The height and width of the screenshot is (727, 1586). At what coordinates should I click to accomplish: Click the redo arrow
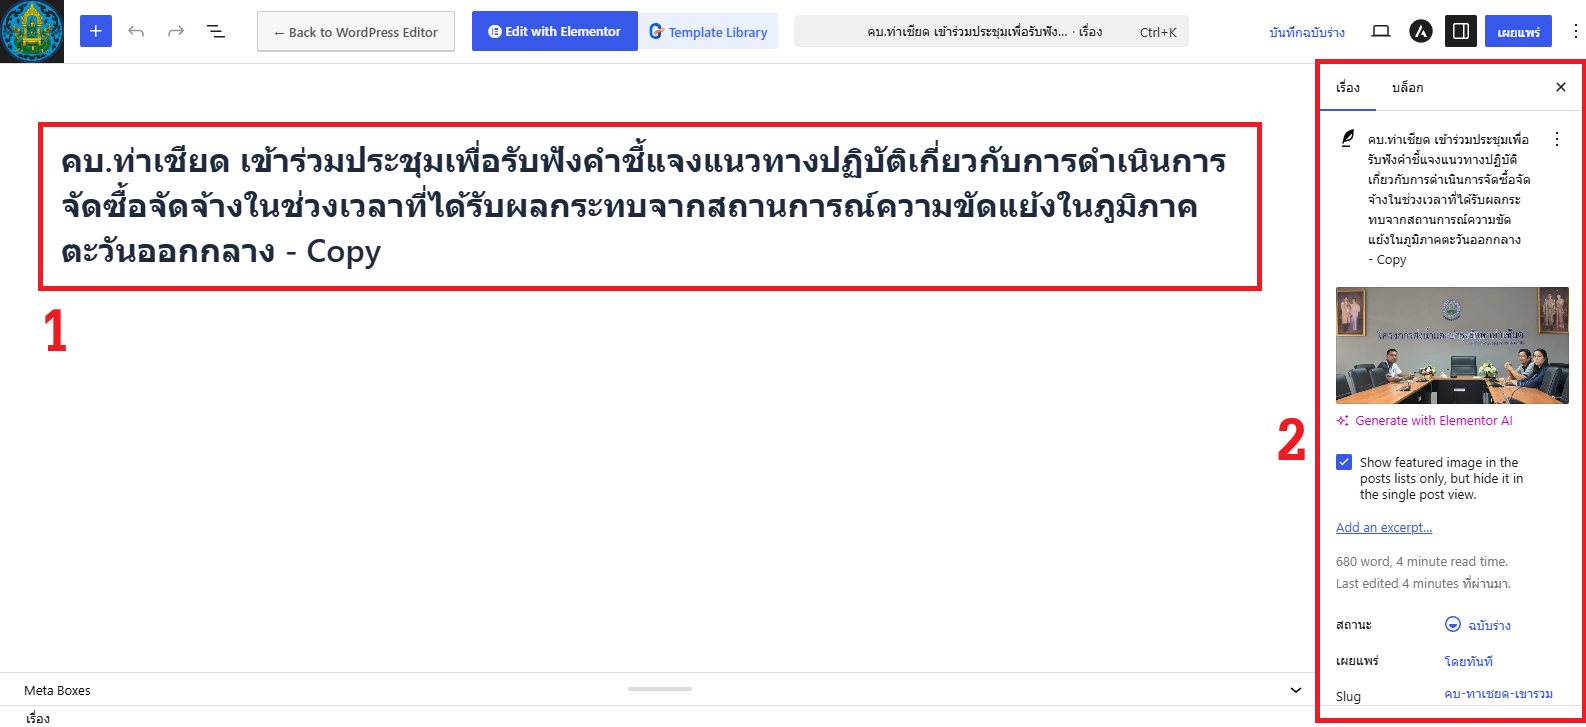[176, 31]
